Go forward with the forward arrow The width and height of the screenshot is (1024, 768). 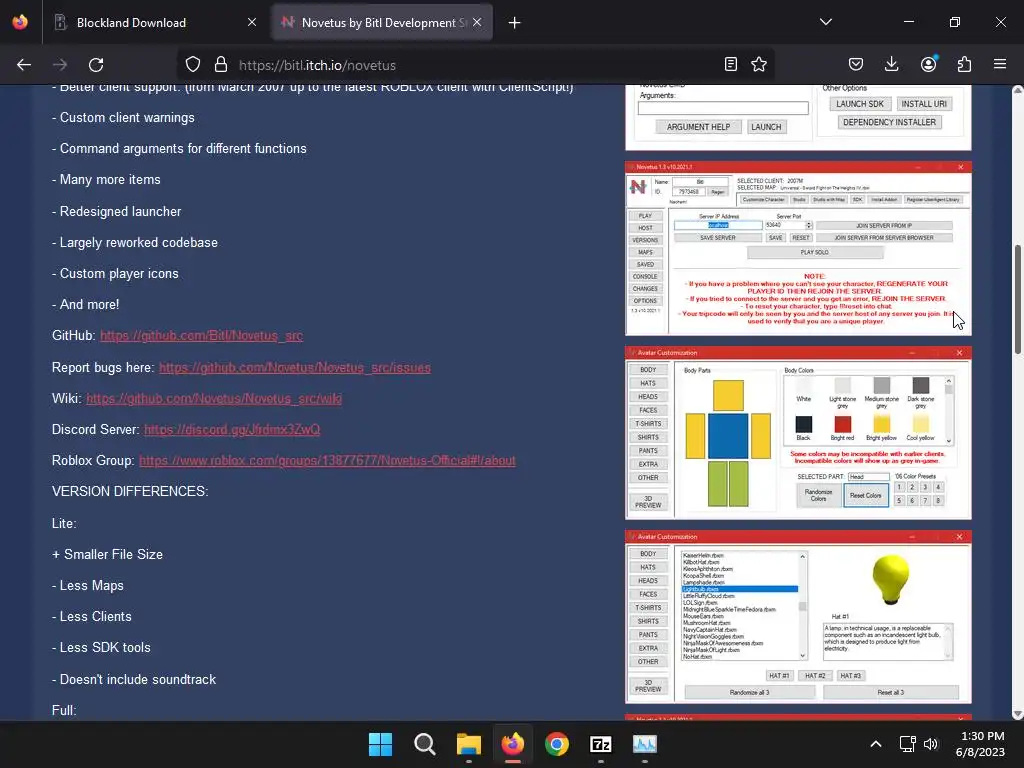pos(60,65)
